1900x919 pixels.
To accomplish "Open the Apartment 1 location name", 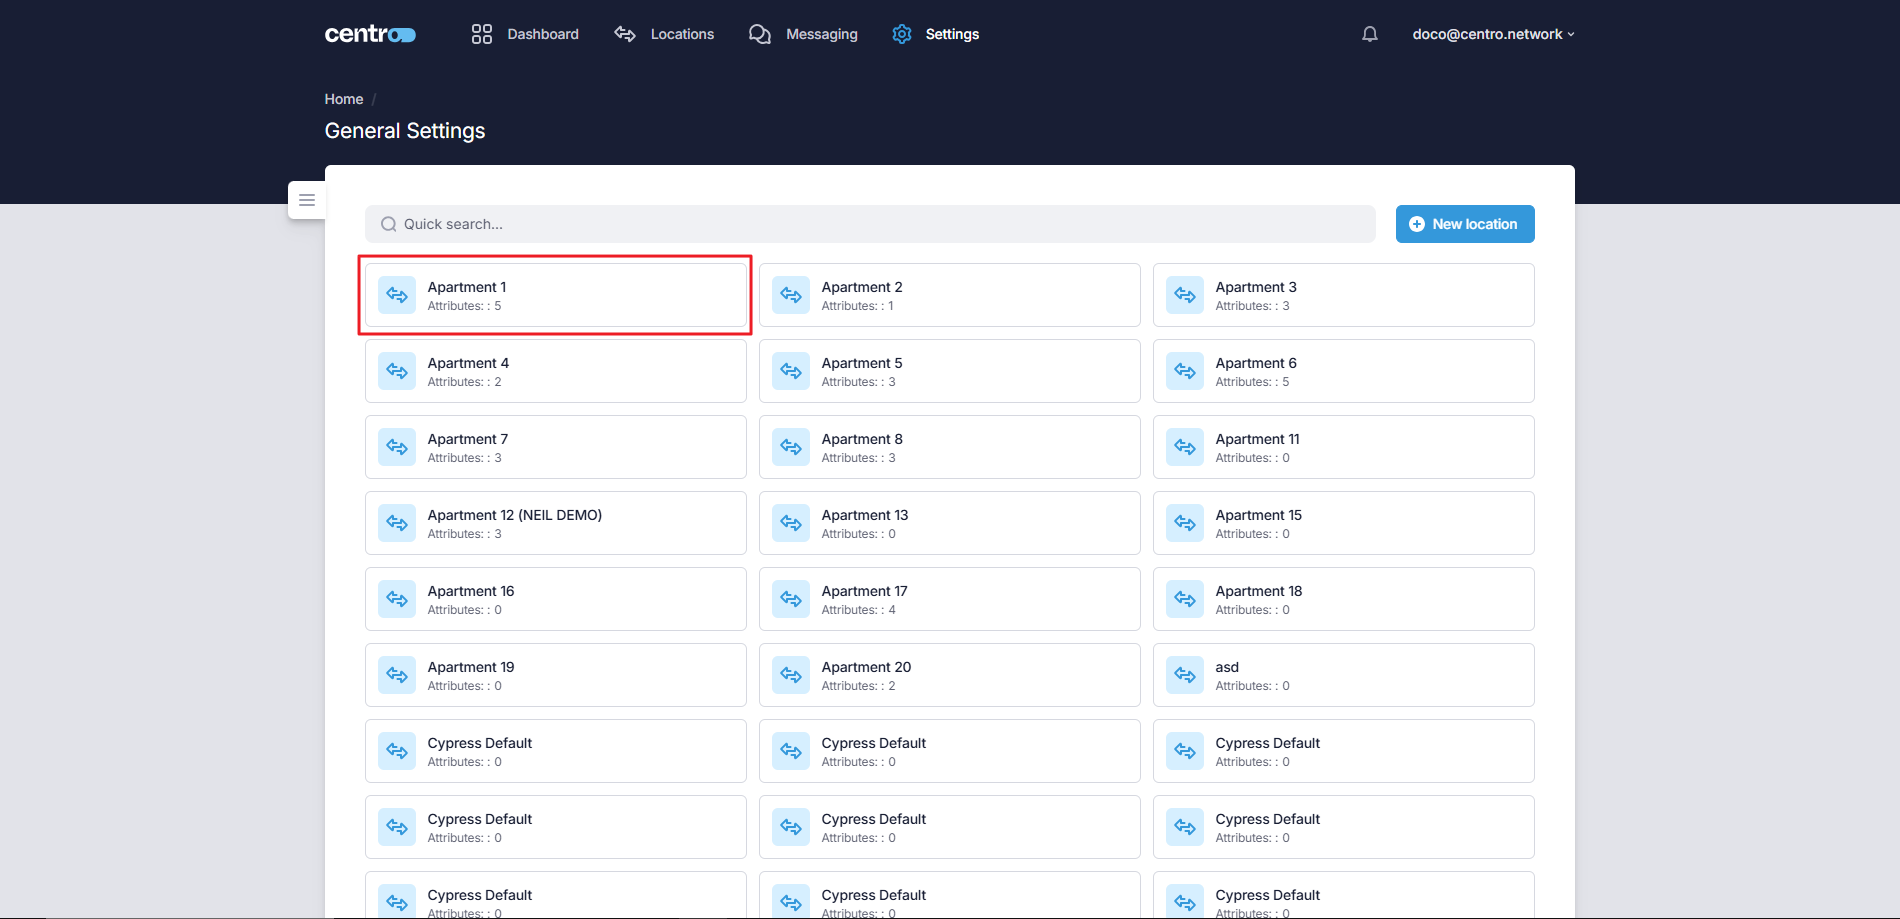I will coord(467,287).
